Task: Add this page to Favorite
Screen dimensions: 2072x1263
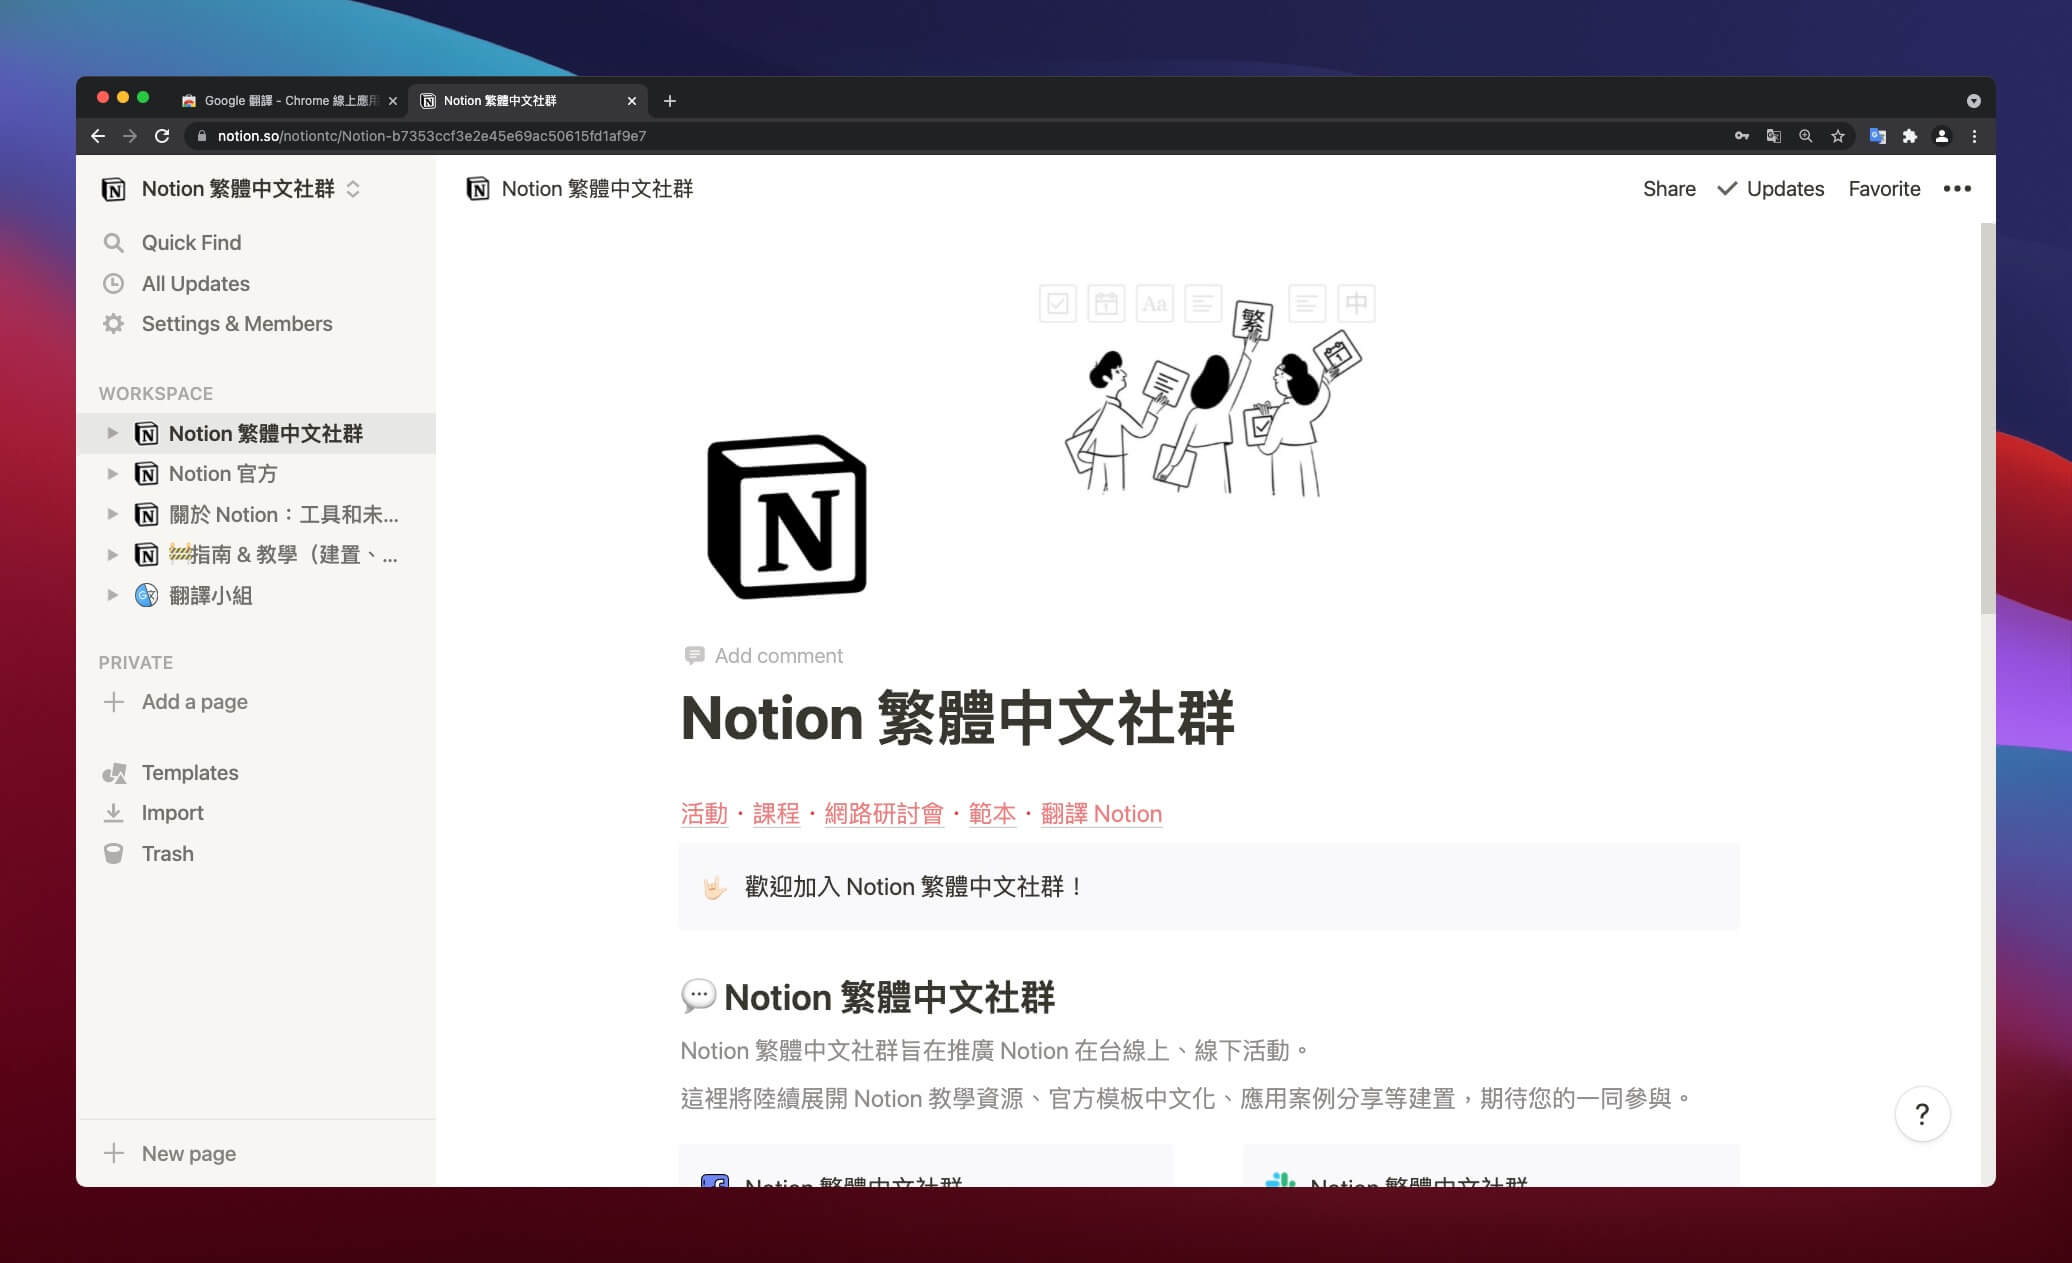Action: 1884,189
